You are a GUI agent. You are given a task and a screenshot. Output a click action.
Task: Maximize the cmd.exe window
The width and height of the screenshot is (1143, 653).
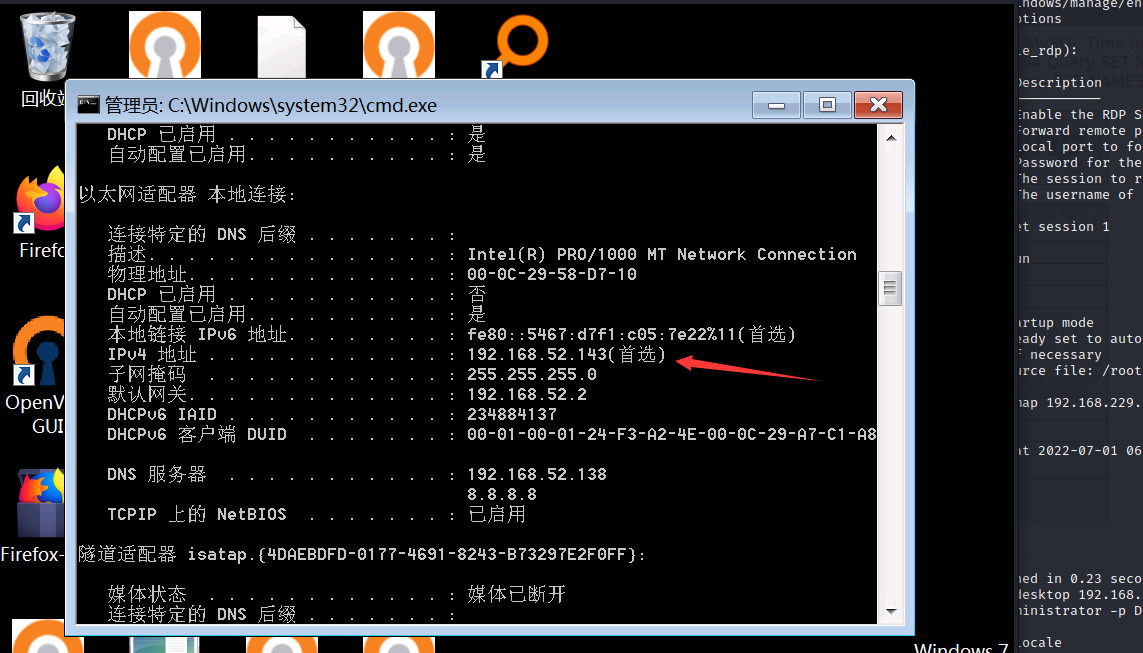click(x=827, y=105)
